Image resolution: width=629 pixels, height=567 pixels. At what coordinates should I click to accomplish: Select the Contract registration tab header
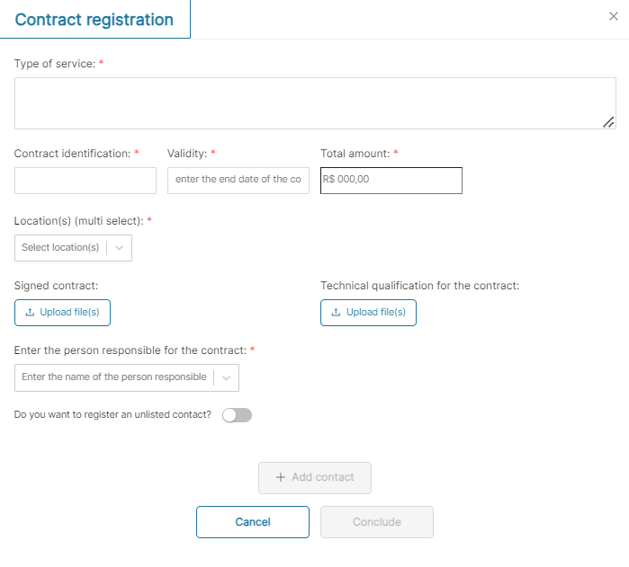[94, 20]
